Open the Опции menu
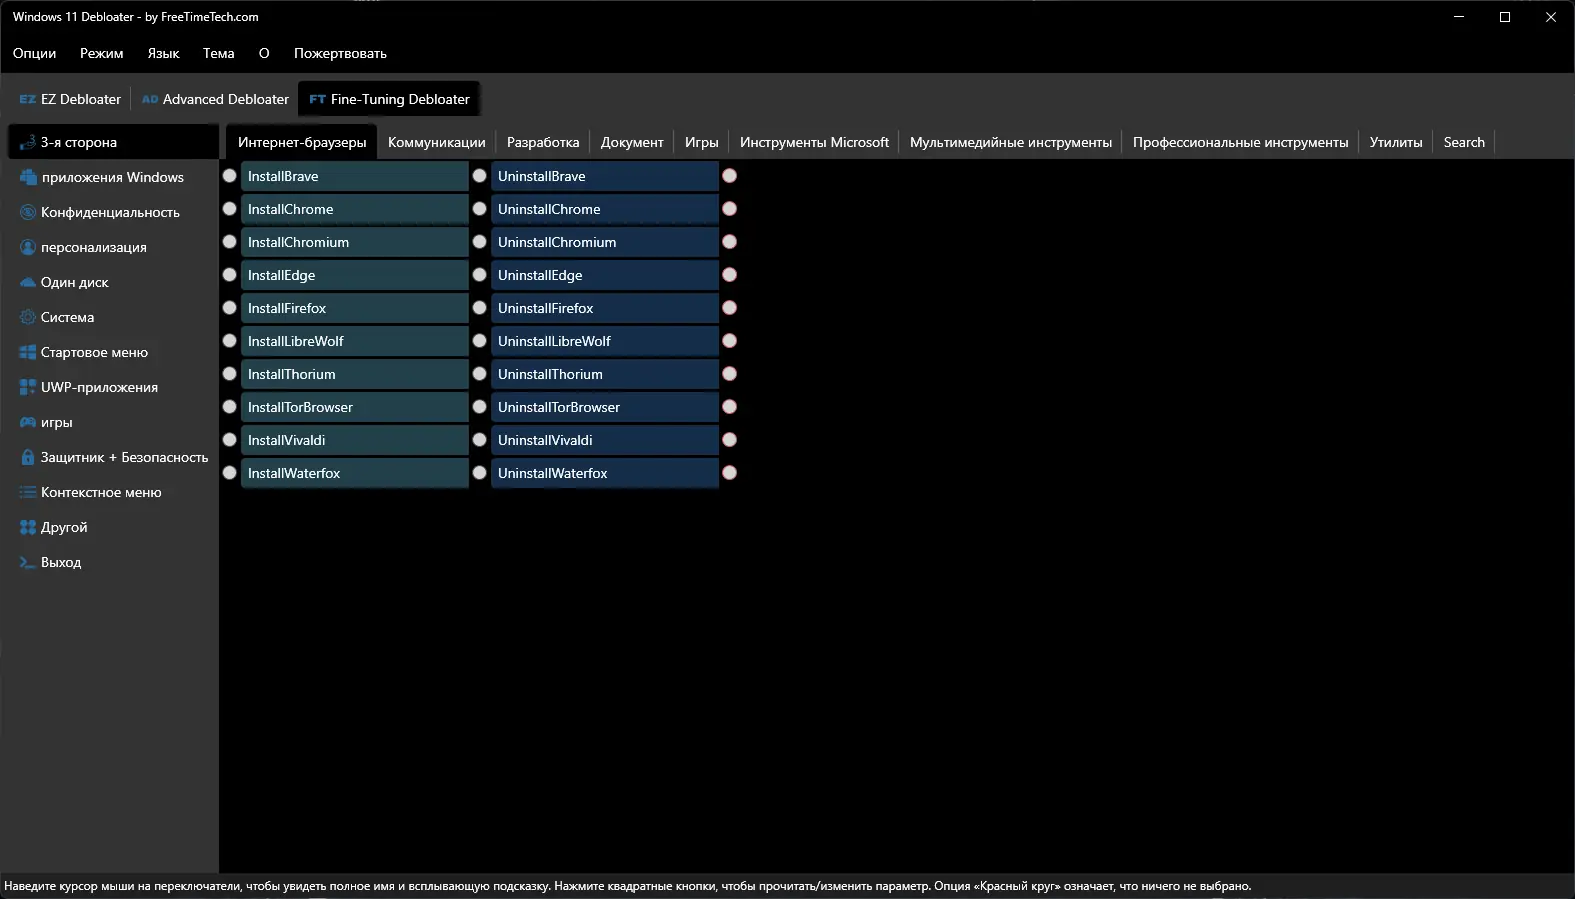The height and width of the screenshot is (899, 1575). [35, 53]
